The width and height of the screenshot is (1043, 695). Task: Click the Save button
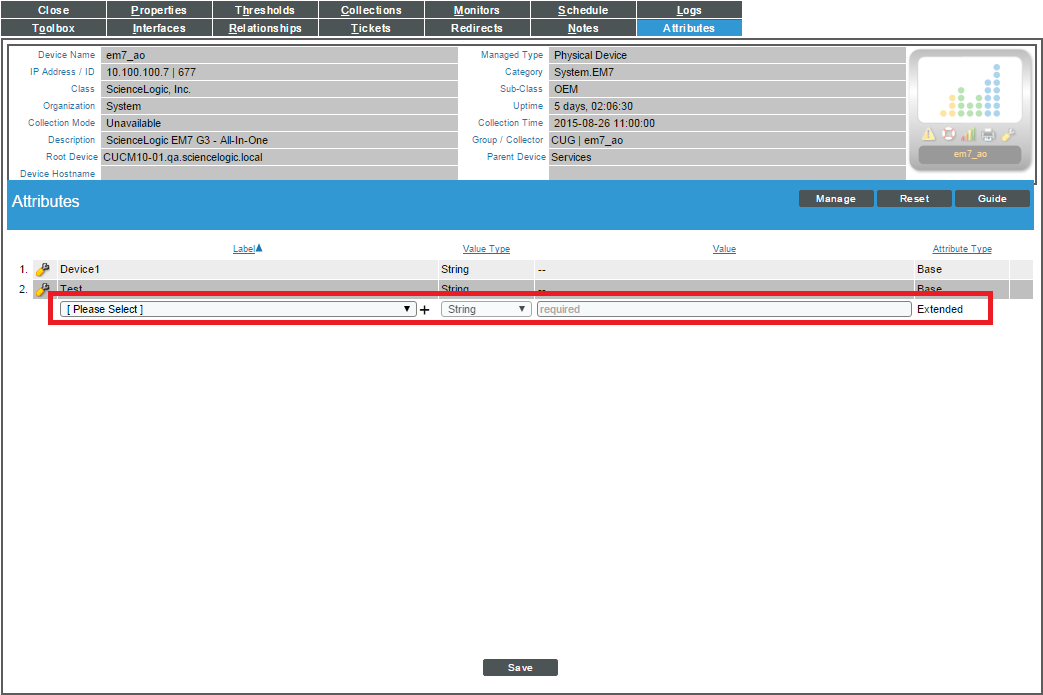pos(520,667)
